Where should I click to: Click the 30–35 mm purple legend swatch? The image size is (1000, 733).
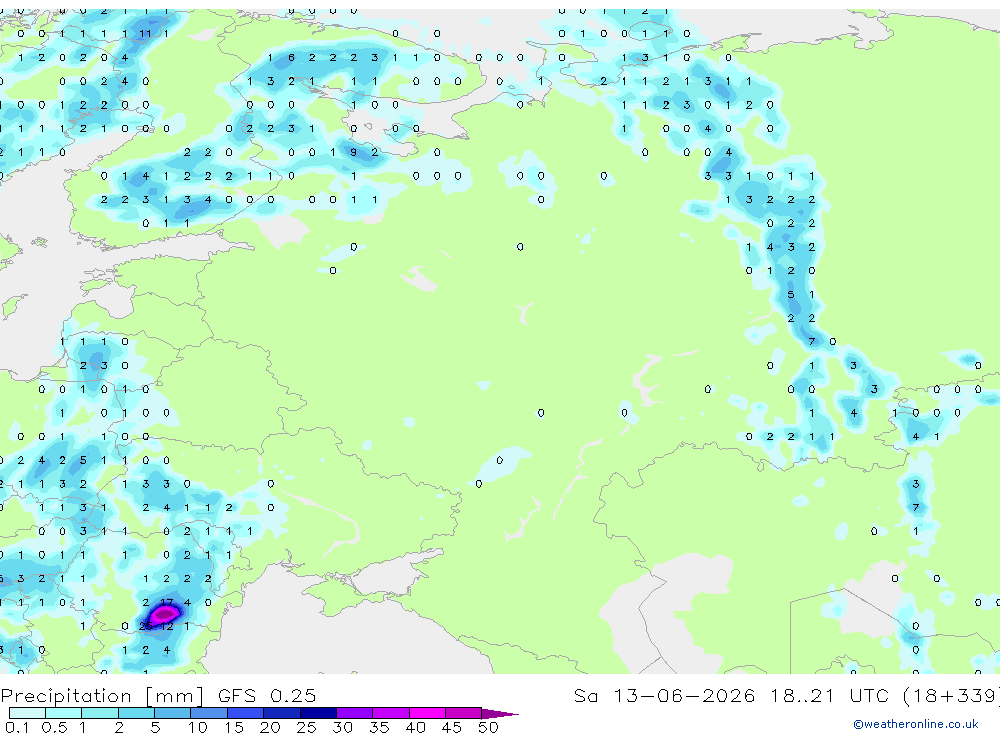click(x=354, y=713)
